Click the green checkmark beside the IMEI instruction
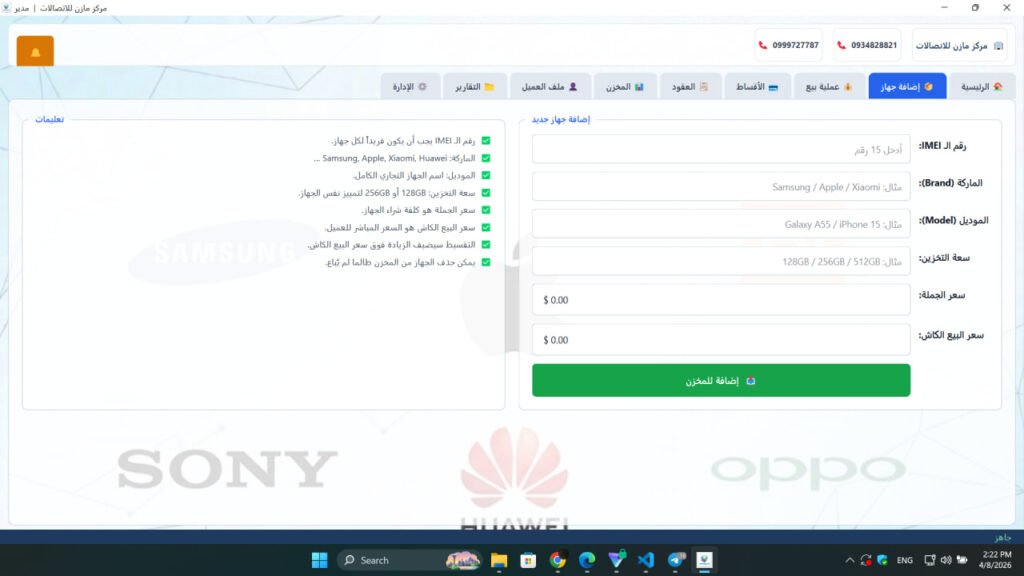The height and width of the screenshot is (576, 1024). 486,141
